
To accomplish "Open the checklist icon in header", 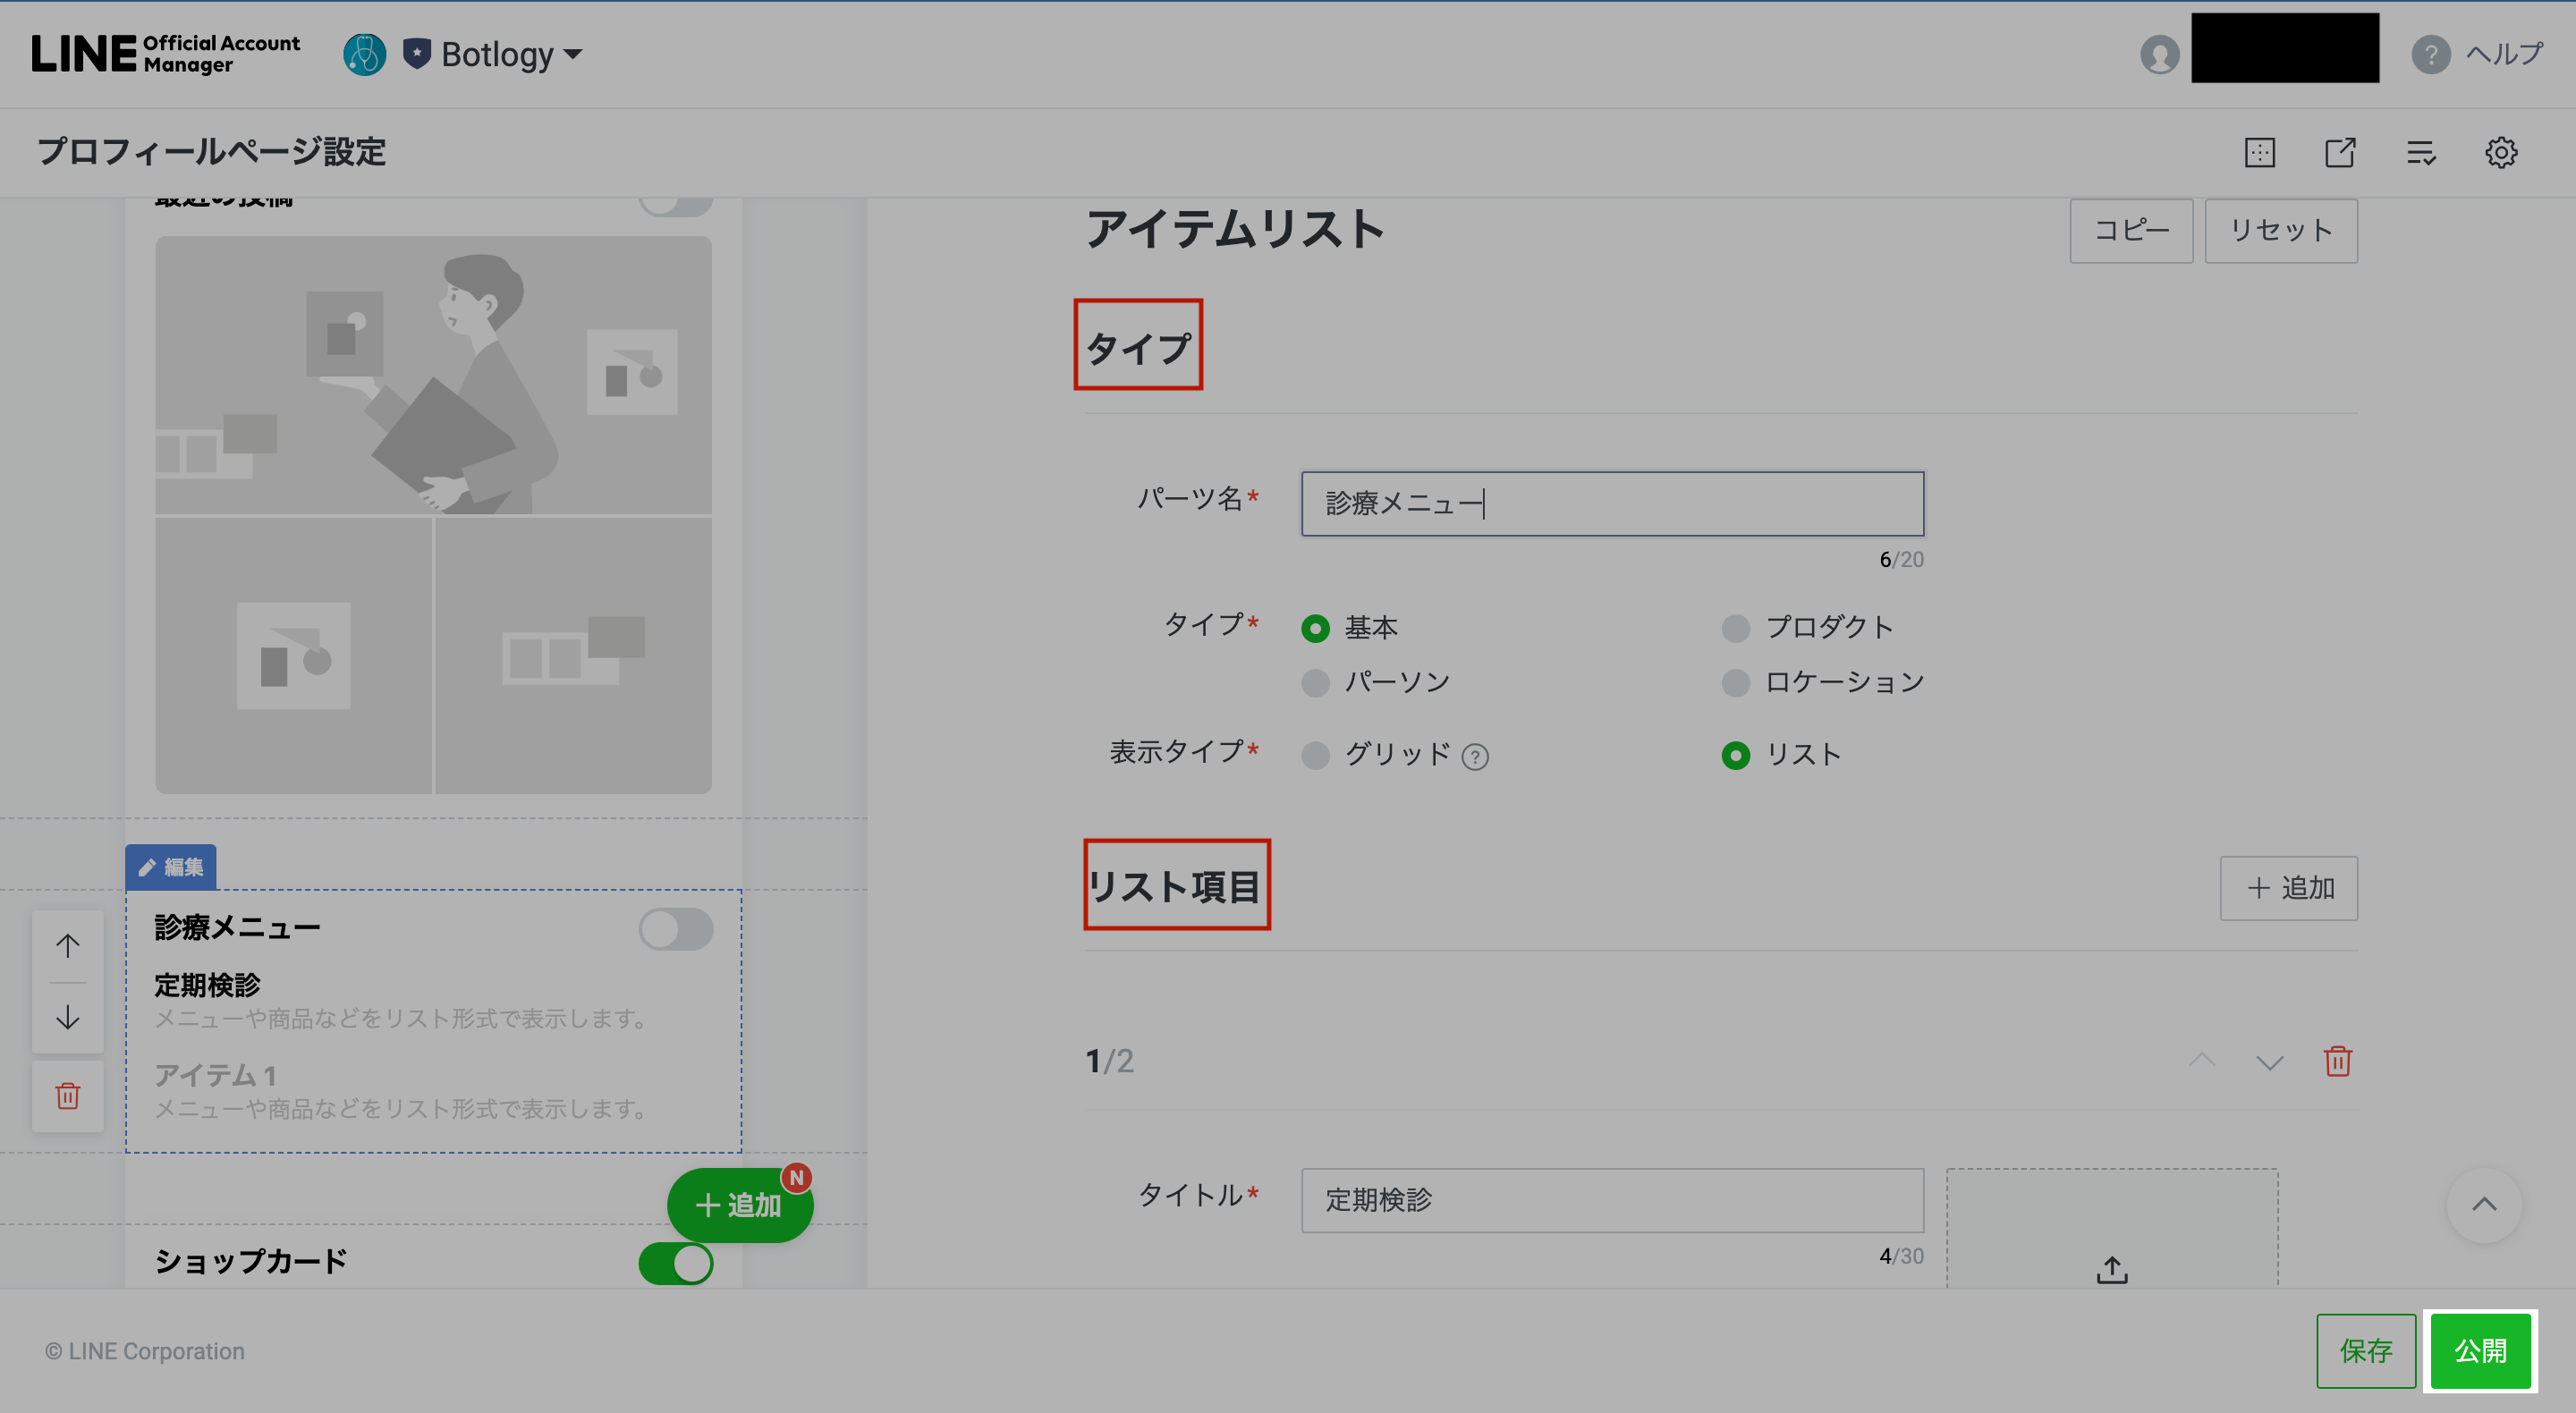I will 2420,153.
